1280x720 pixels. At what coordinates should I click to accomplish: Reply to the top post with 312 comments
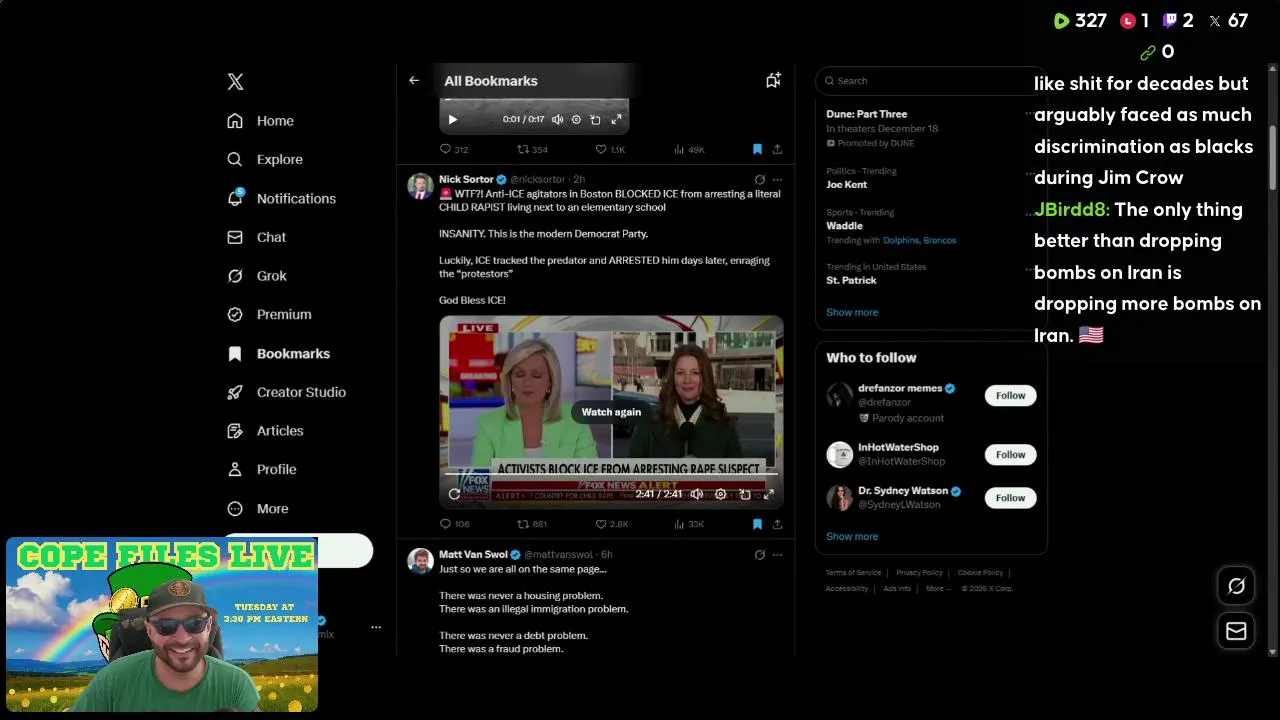point(454,149)
